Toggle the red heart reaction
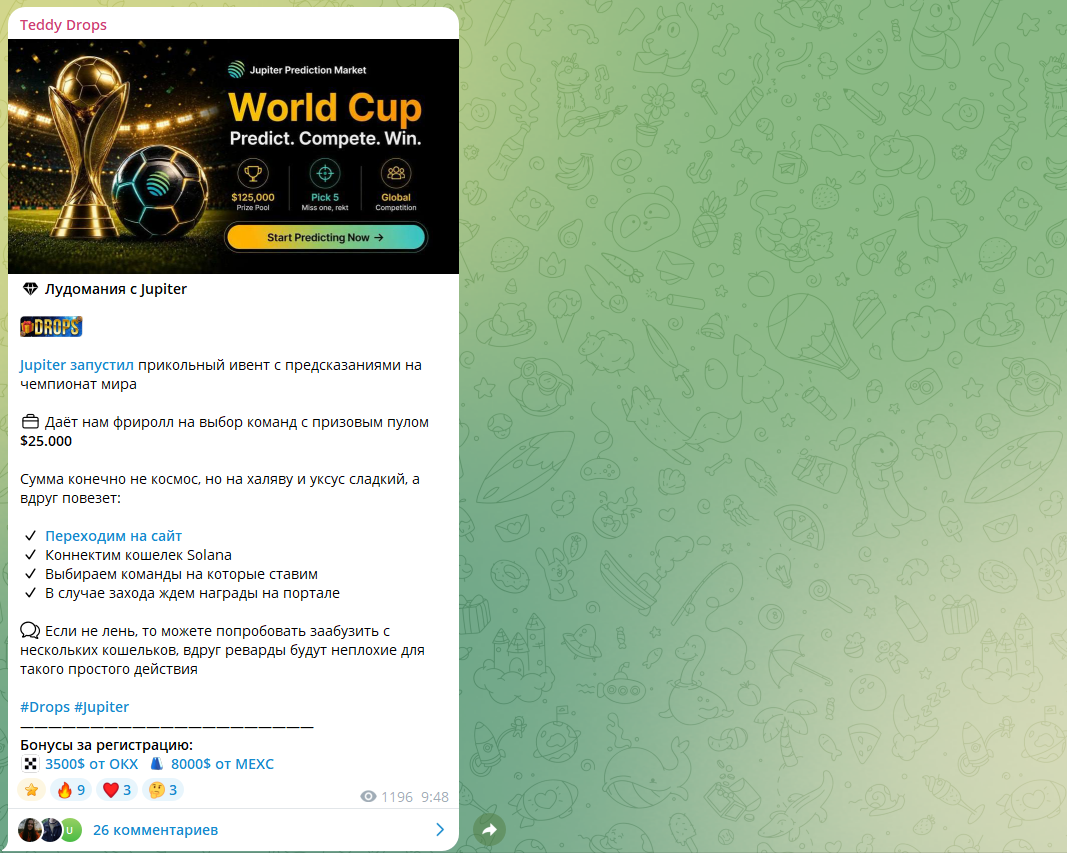The image size is (1067, 855). click(x=117, y=790)
